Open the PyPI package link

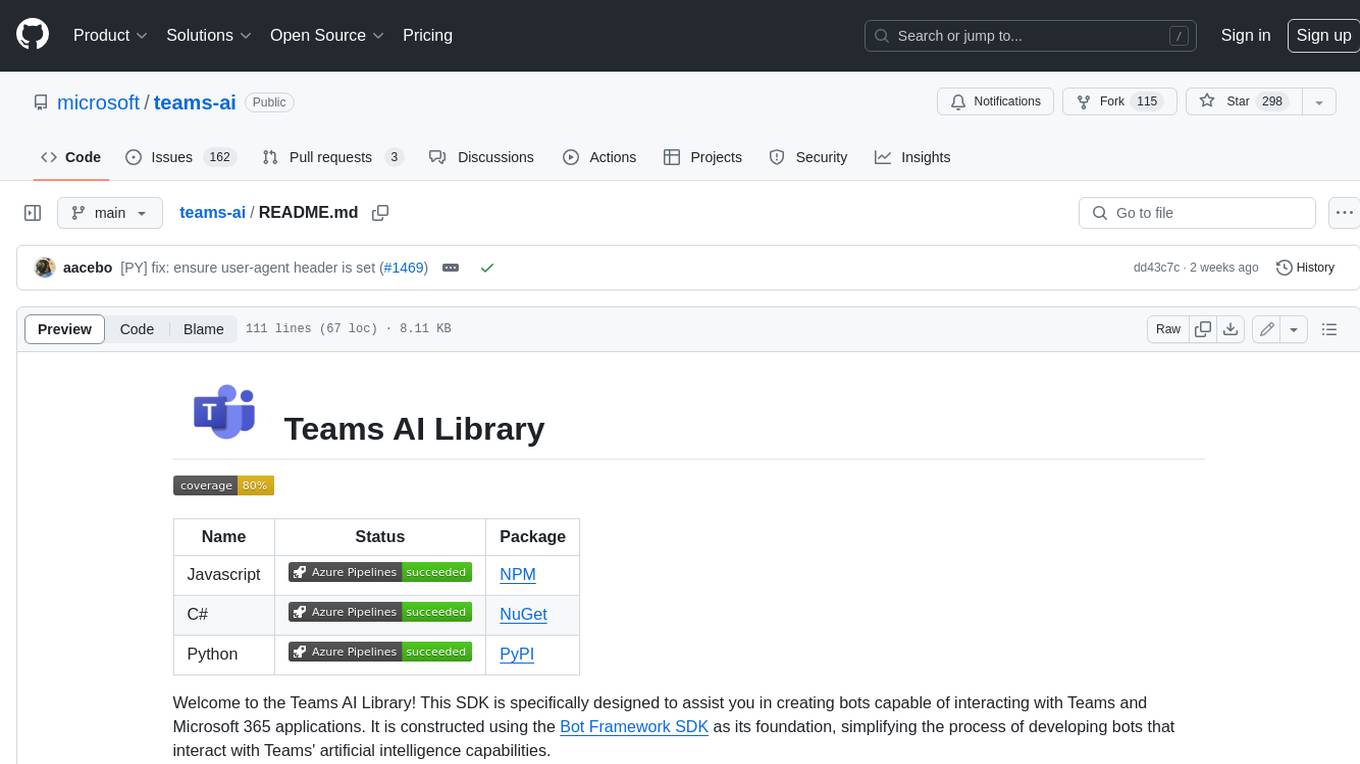(x=517, y=654)
